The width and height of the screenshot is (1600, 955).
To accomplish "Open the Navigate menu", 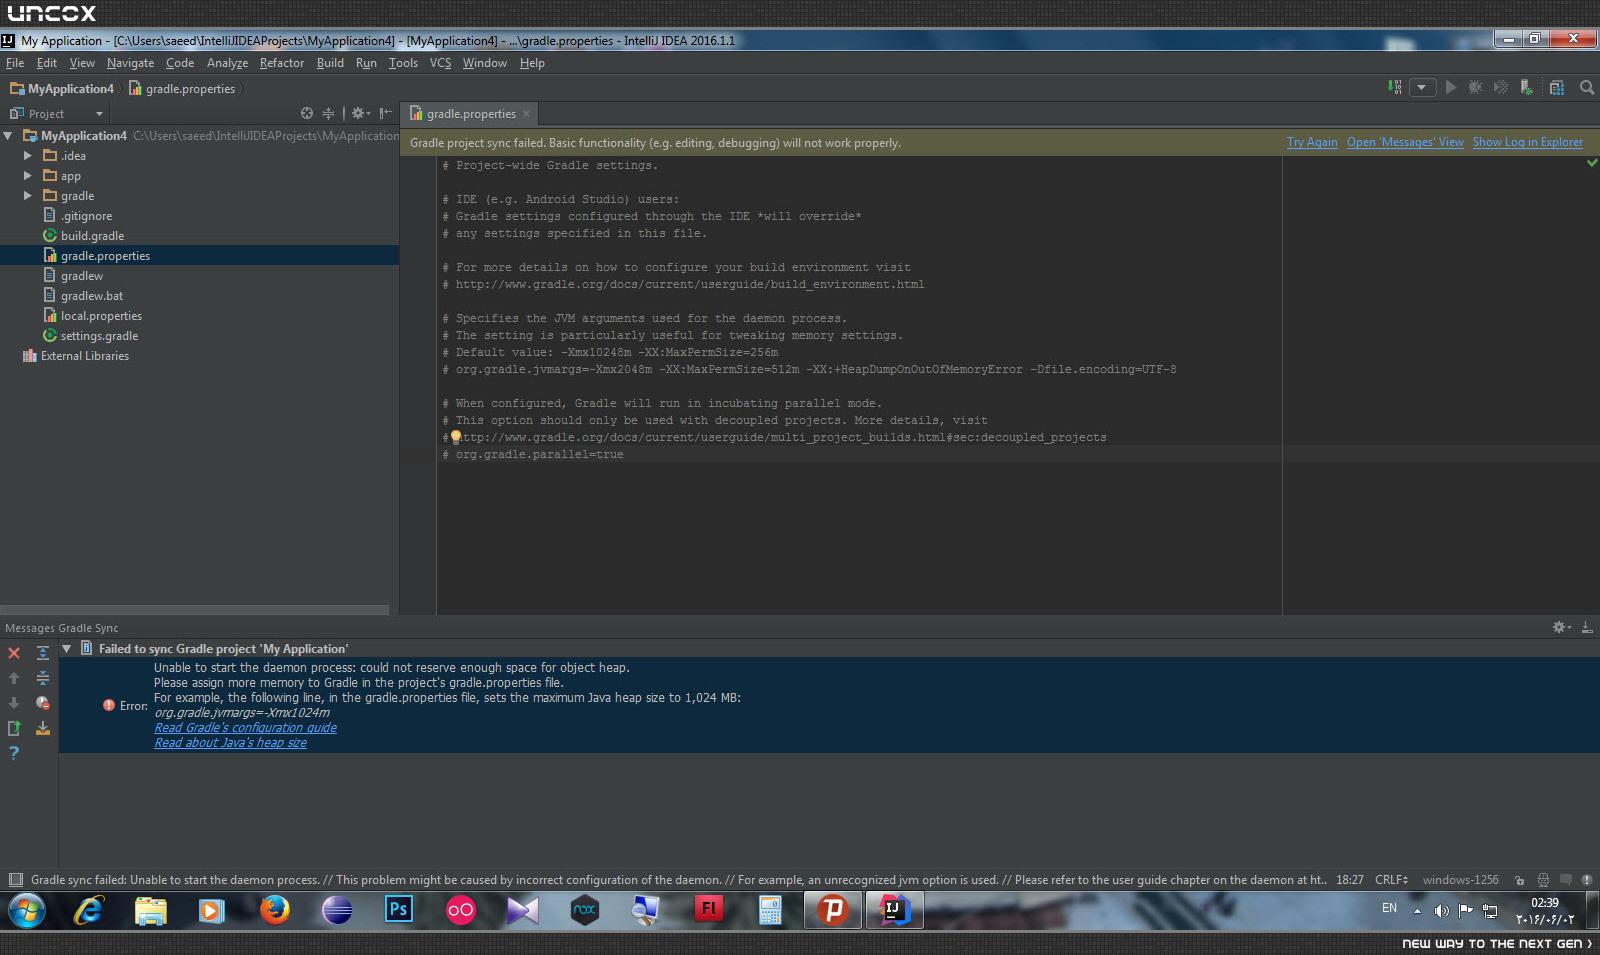I will pyautogui.click(x=130, y=62).
